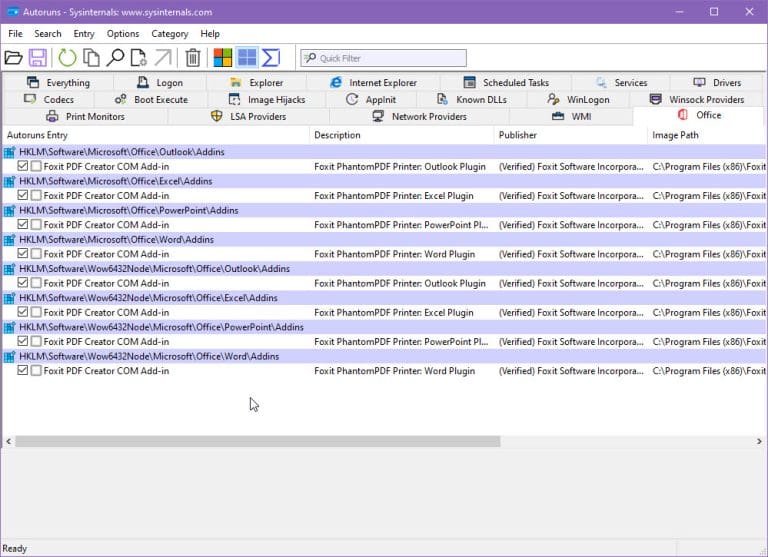Select the HKLM\Software\Wow6432Node\Microsoft\Office\Word\Addins registry row
The width and height of the screenshot is (768, 557).
point(384,356)
